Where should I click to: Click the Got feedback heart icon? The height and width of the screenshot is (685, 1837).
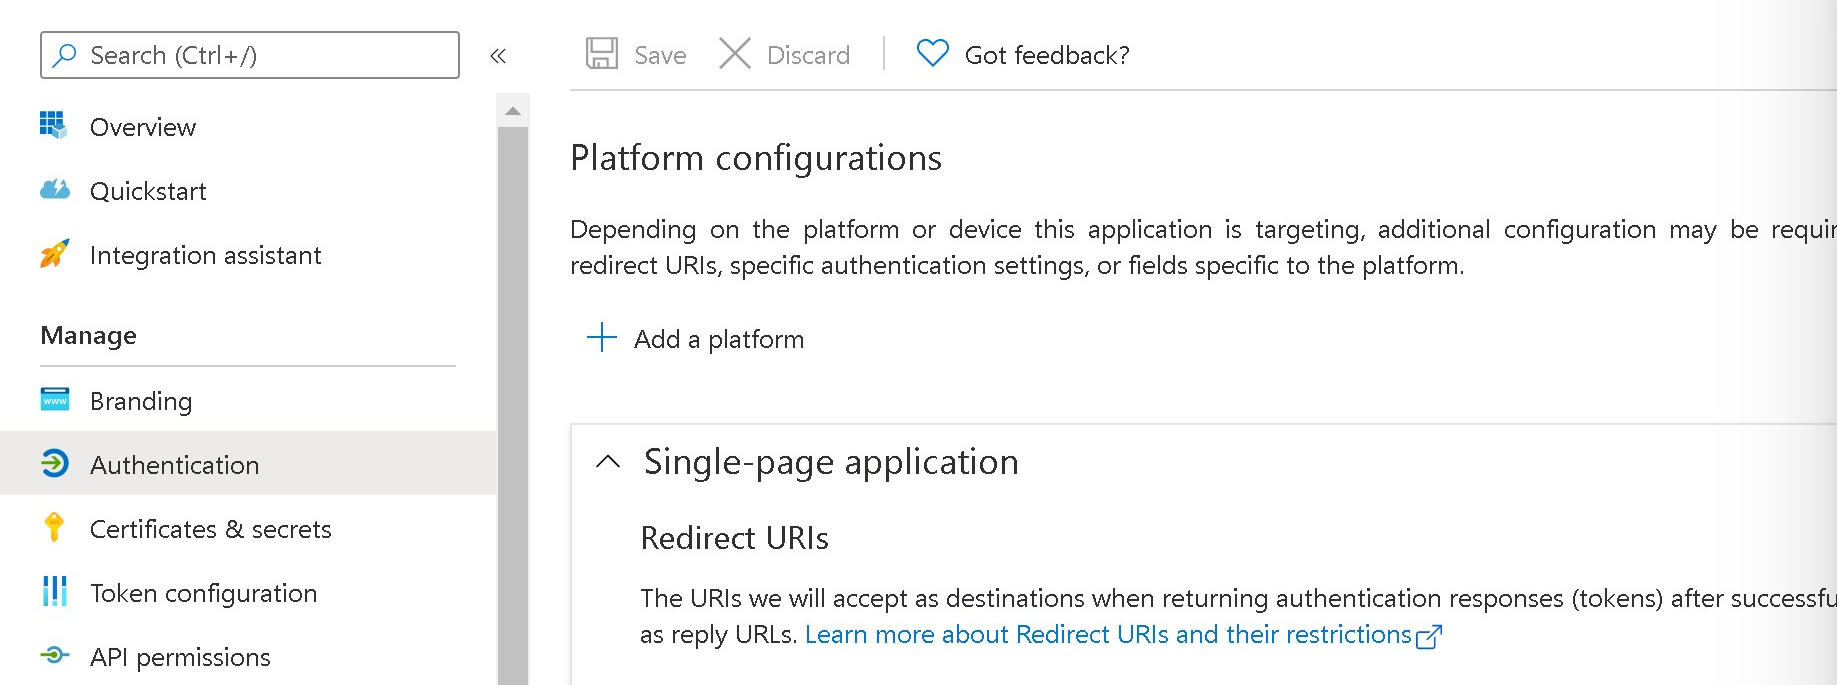click(932, 53)
